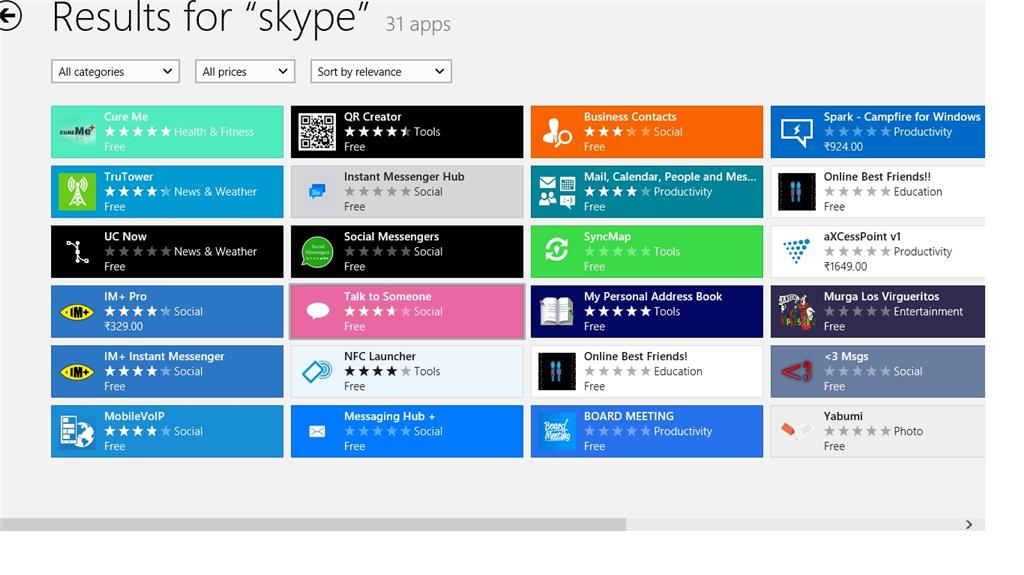Click the NFC Launcher icon
The width and height of the screenshot is (1024, 575).
click(317, 372)
